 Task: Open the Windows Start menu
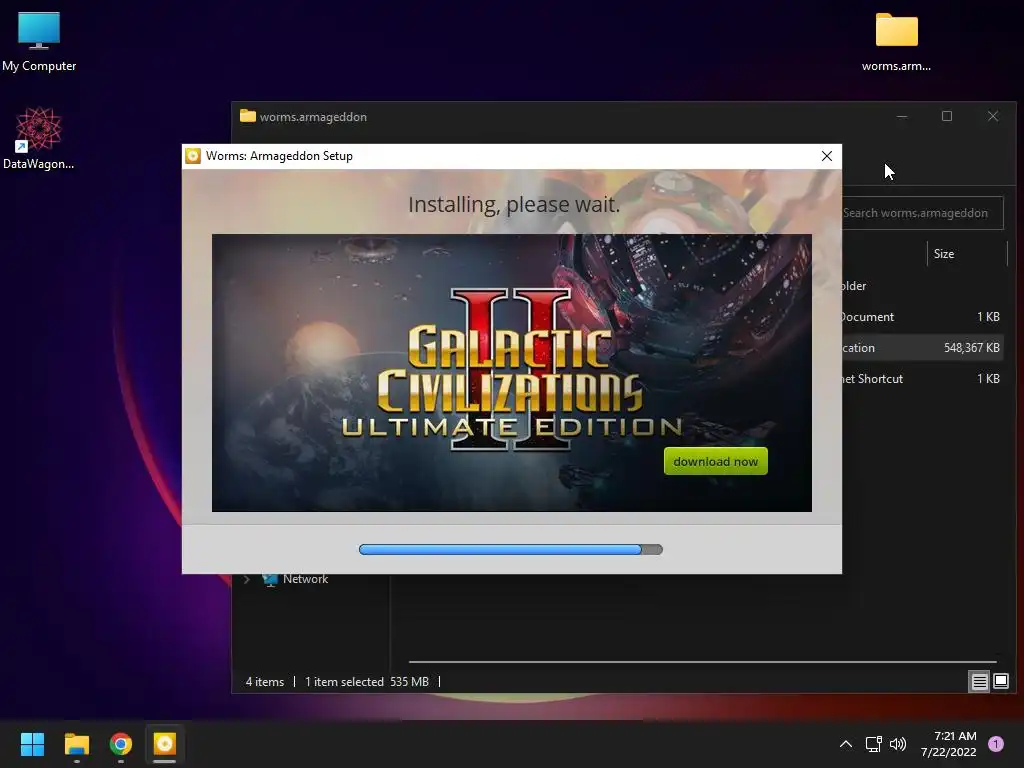(32, 744)
